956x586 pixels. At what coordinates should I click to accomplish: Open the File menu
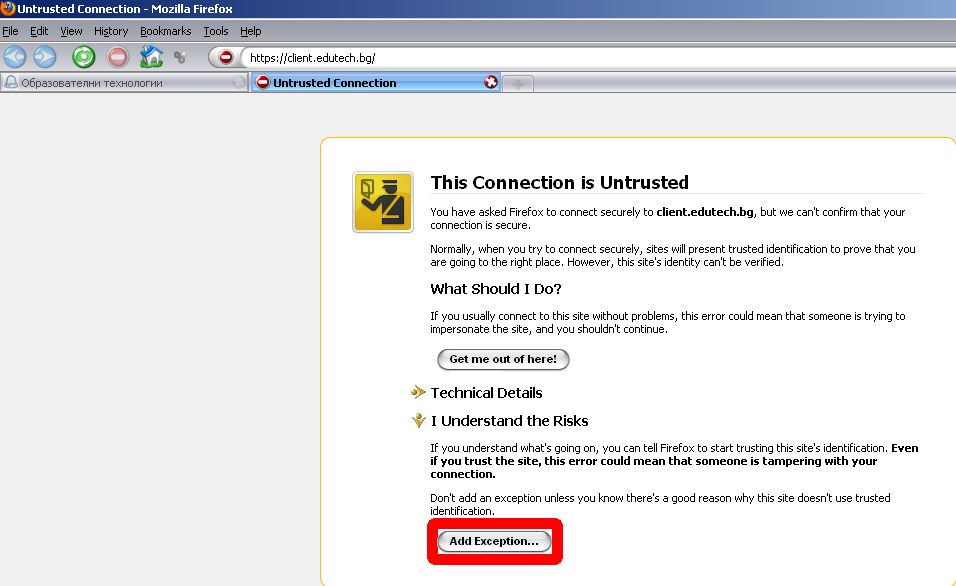[x=10, y=31]
